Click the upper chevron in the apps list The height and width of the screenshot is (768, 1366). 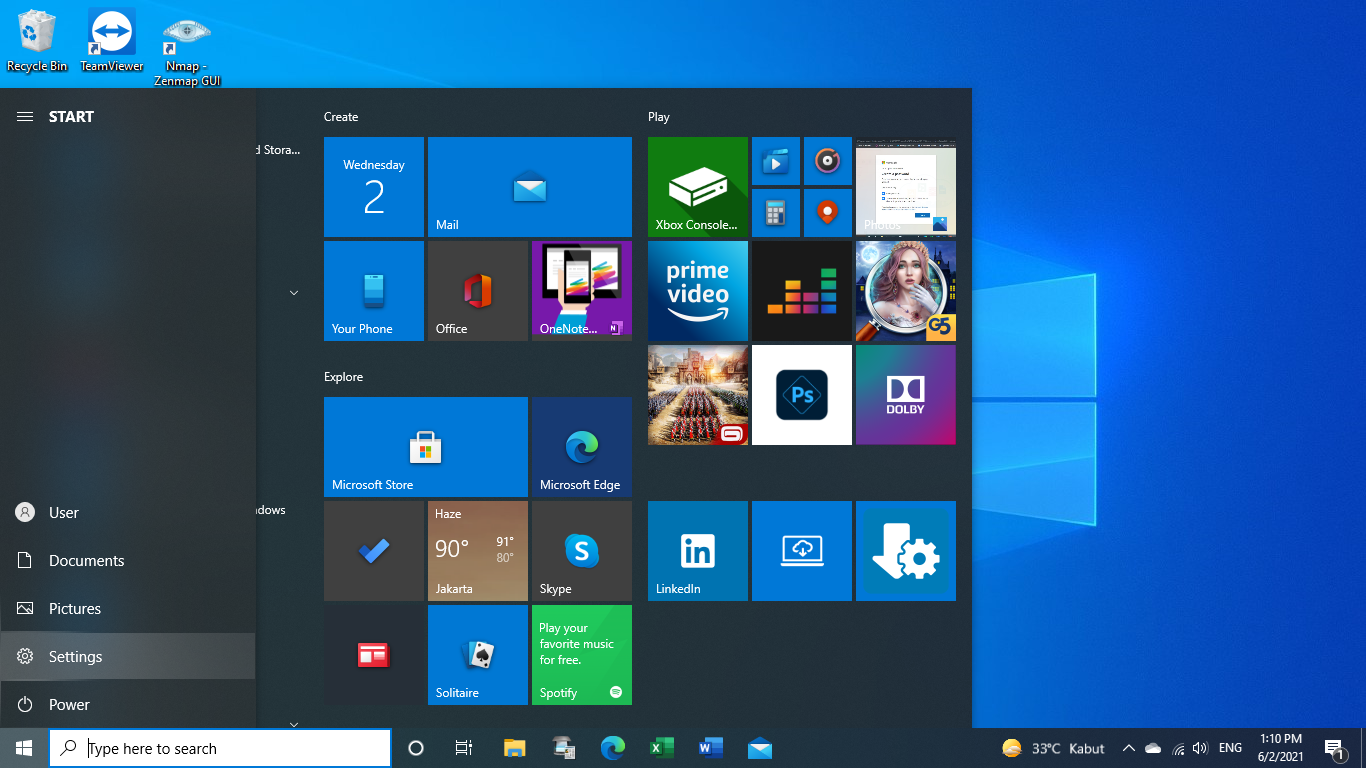293,292
